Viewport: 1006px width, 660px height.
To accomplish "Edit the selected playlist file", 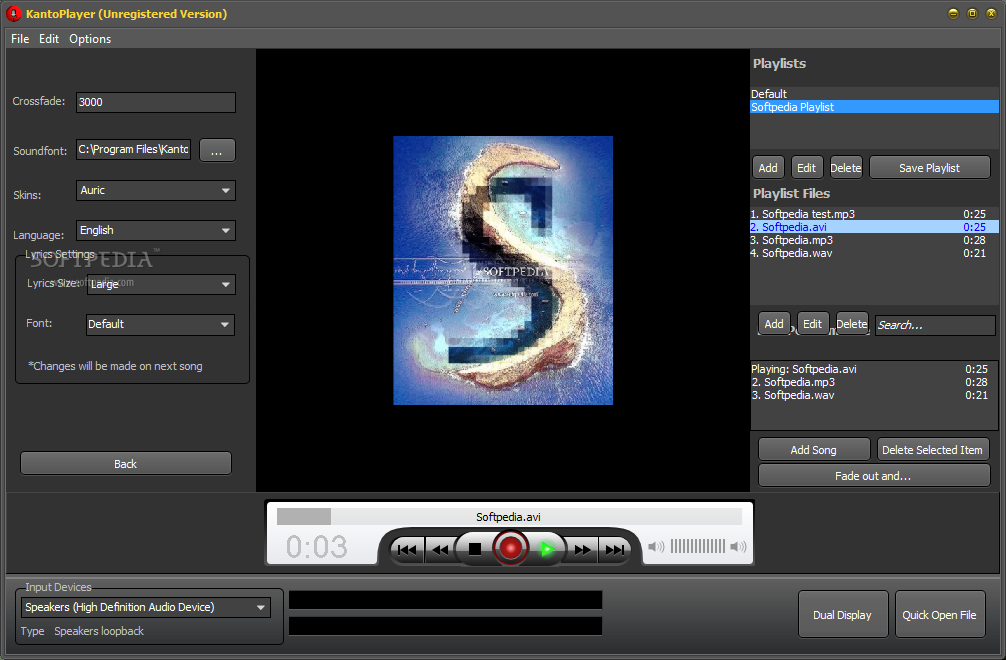I will click(812, 324).
